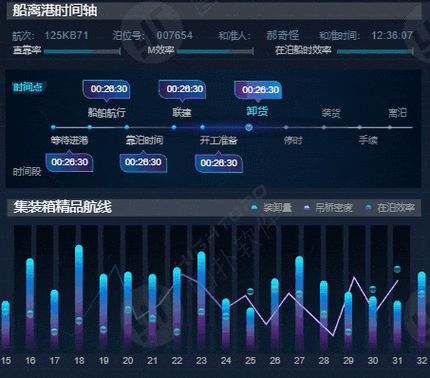Click the blue marker icon beside 在泊效率

pyautogui.click(x=368, y=208)
